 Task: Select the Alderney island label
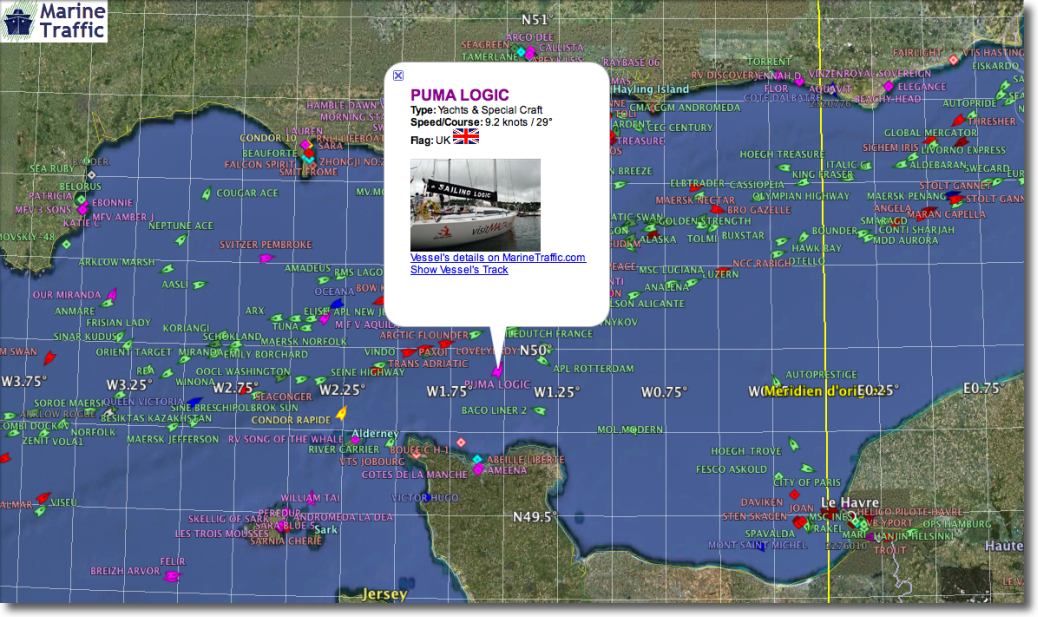375,433
